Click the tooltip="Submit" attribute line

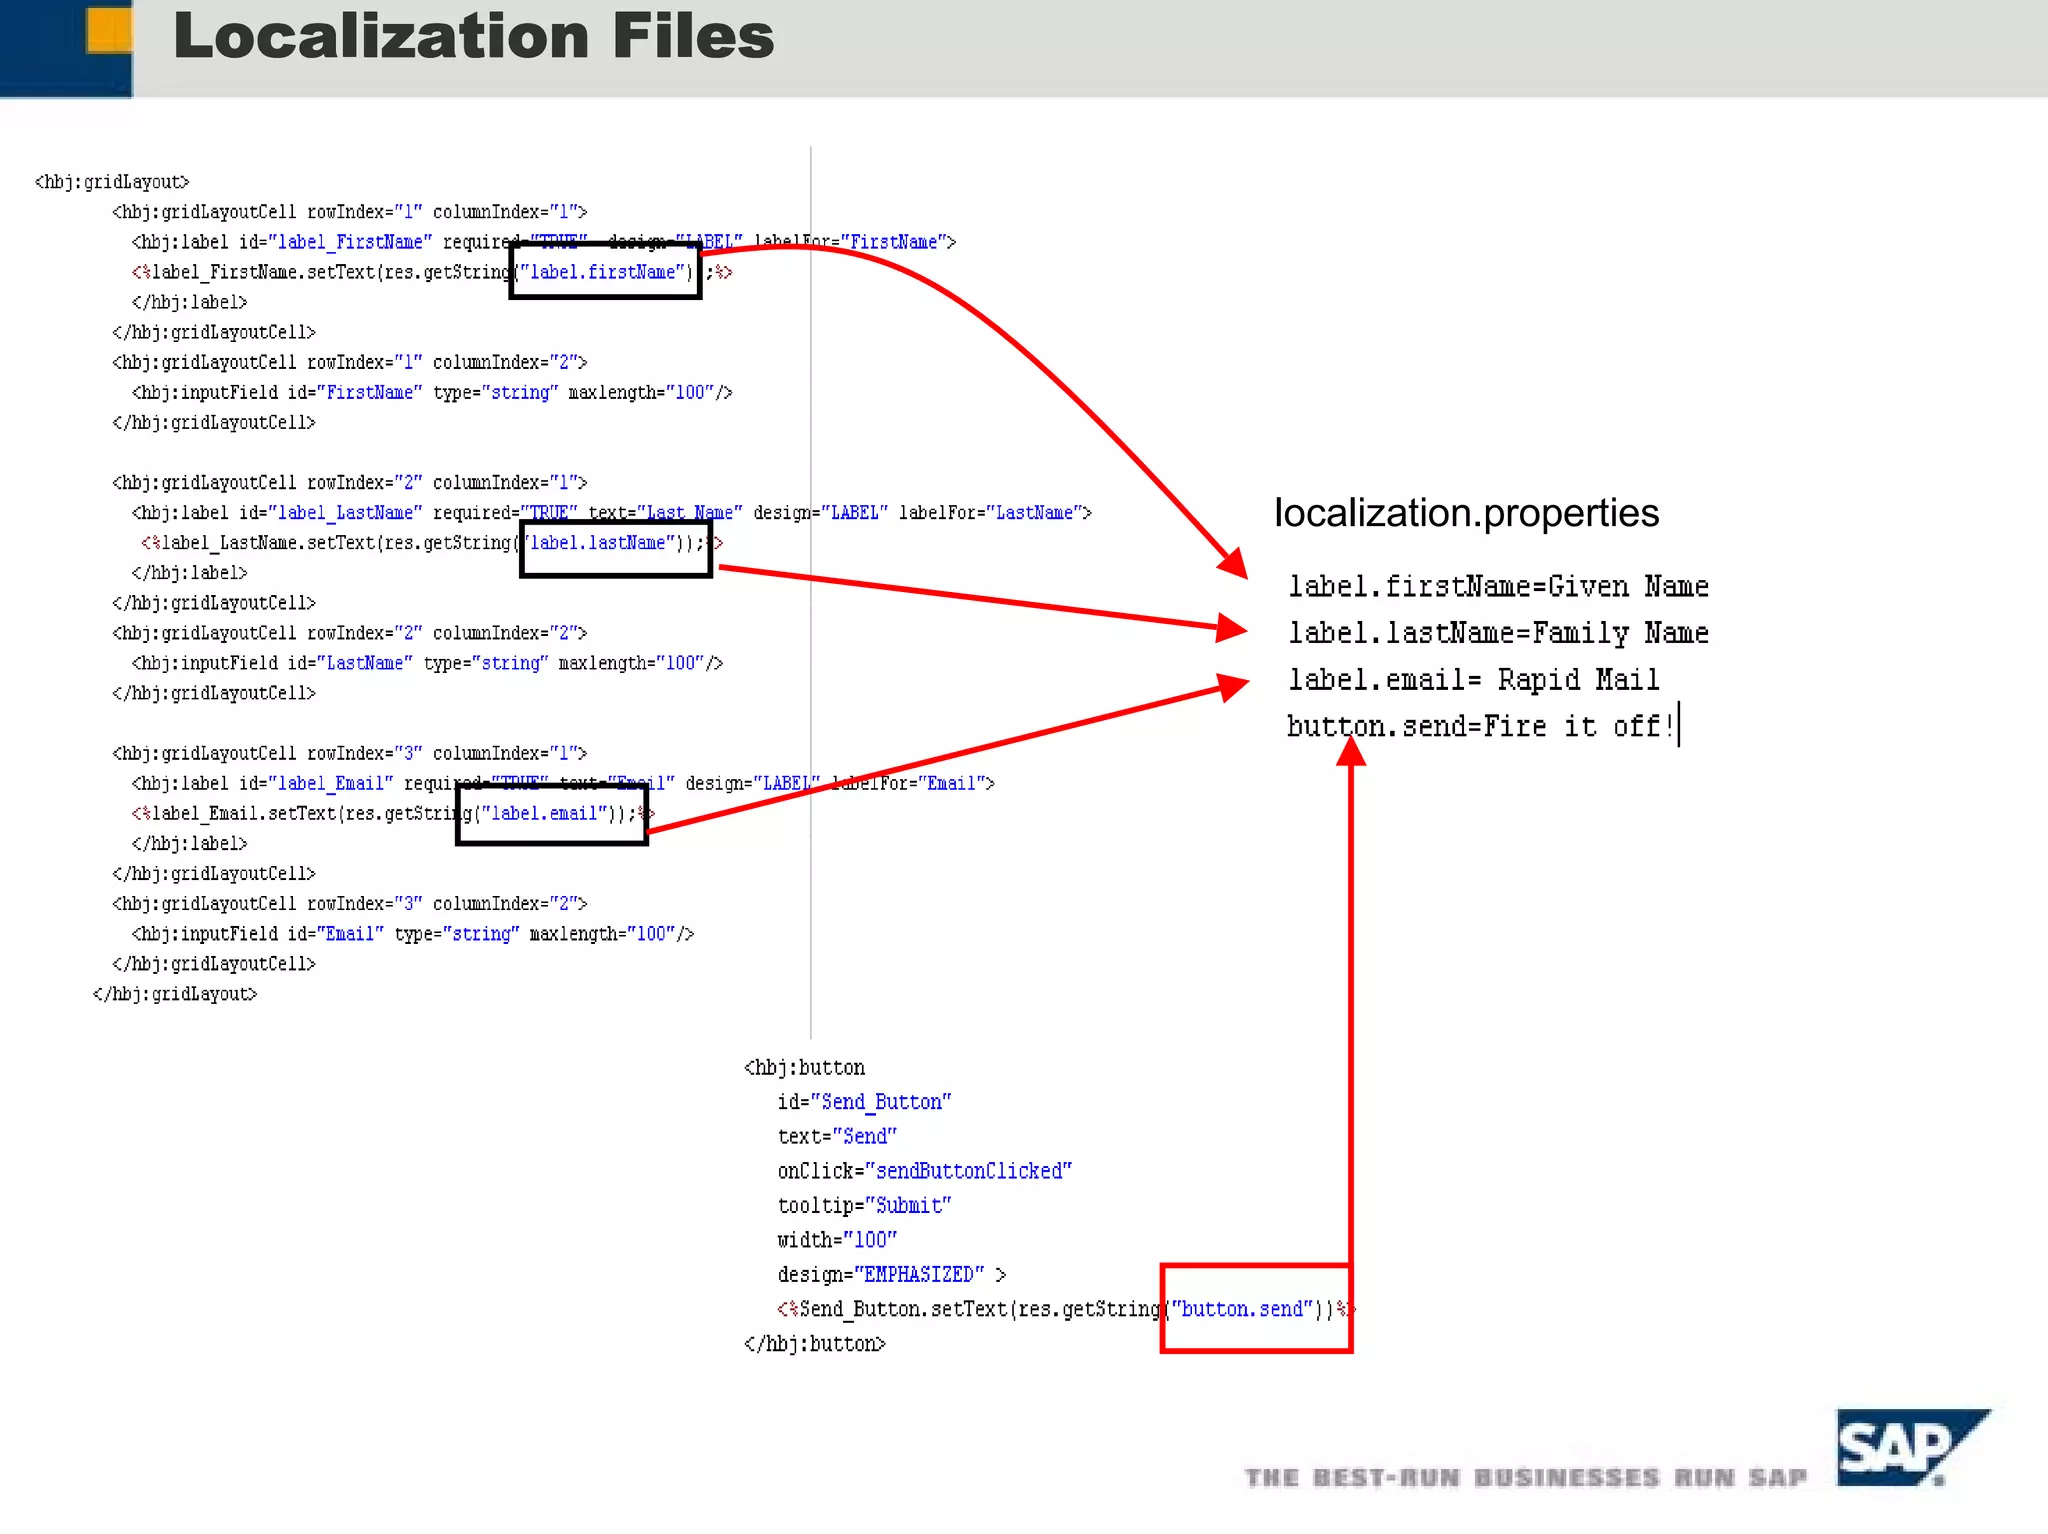coord(864,1206)
